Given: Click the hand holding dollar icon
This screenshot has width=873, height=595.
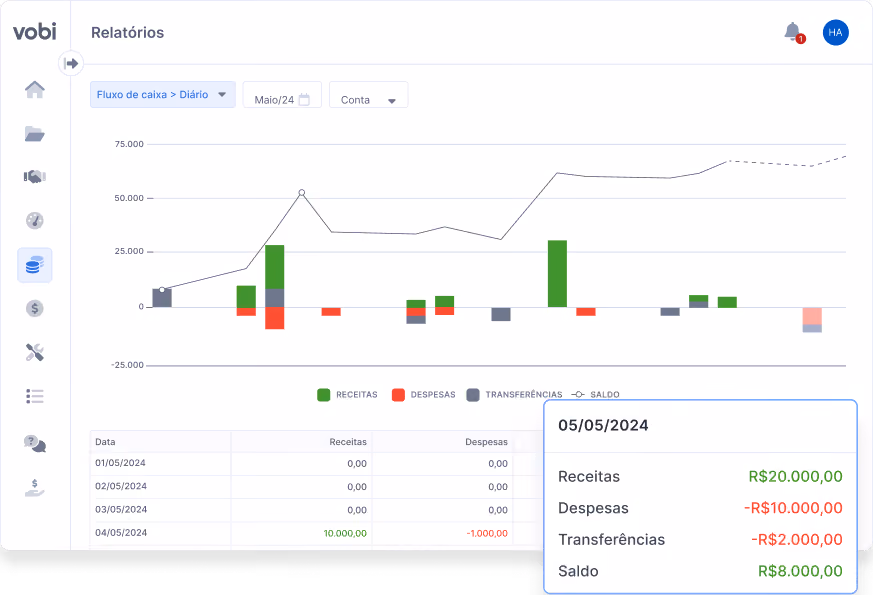Looking at the screenshot, I should click(x=35, y=488).
